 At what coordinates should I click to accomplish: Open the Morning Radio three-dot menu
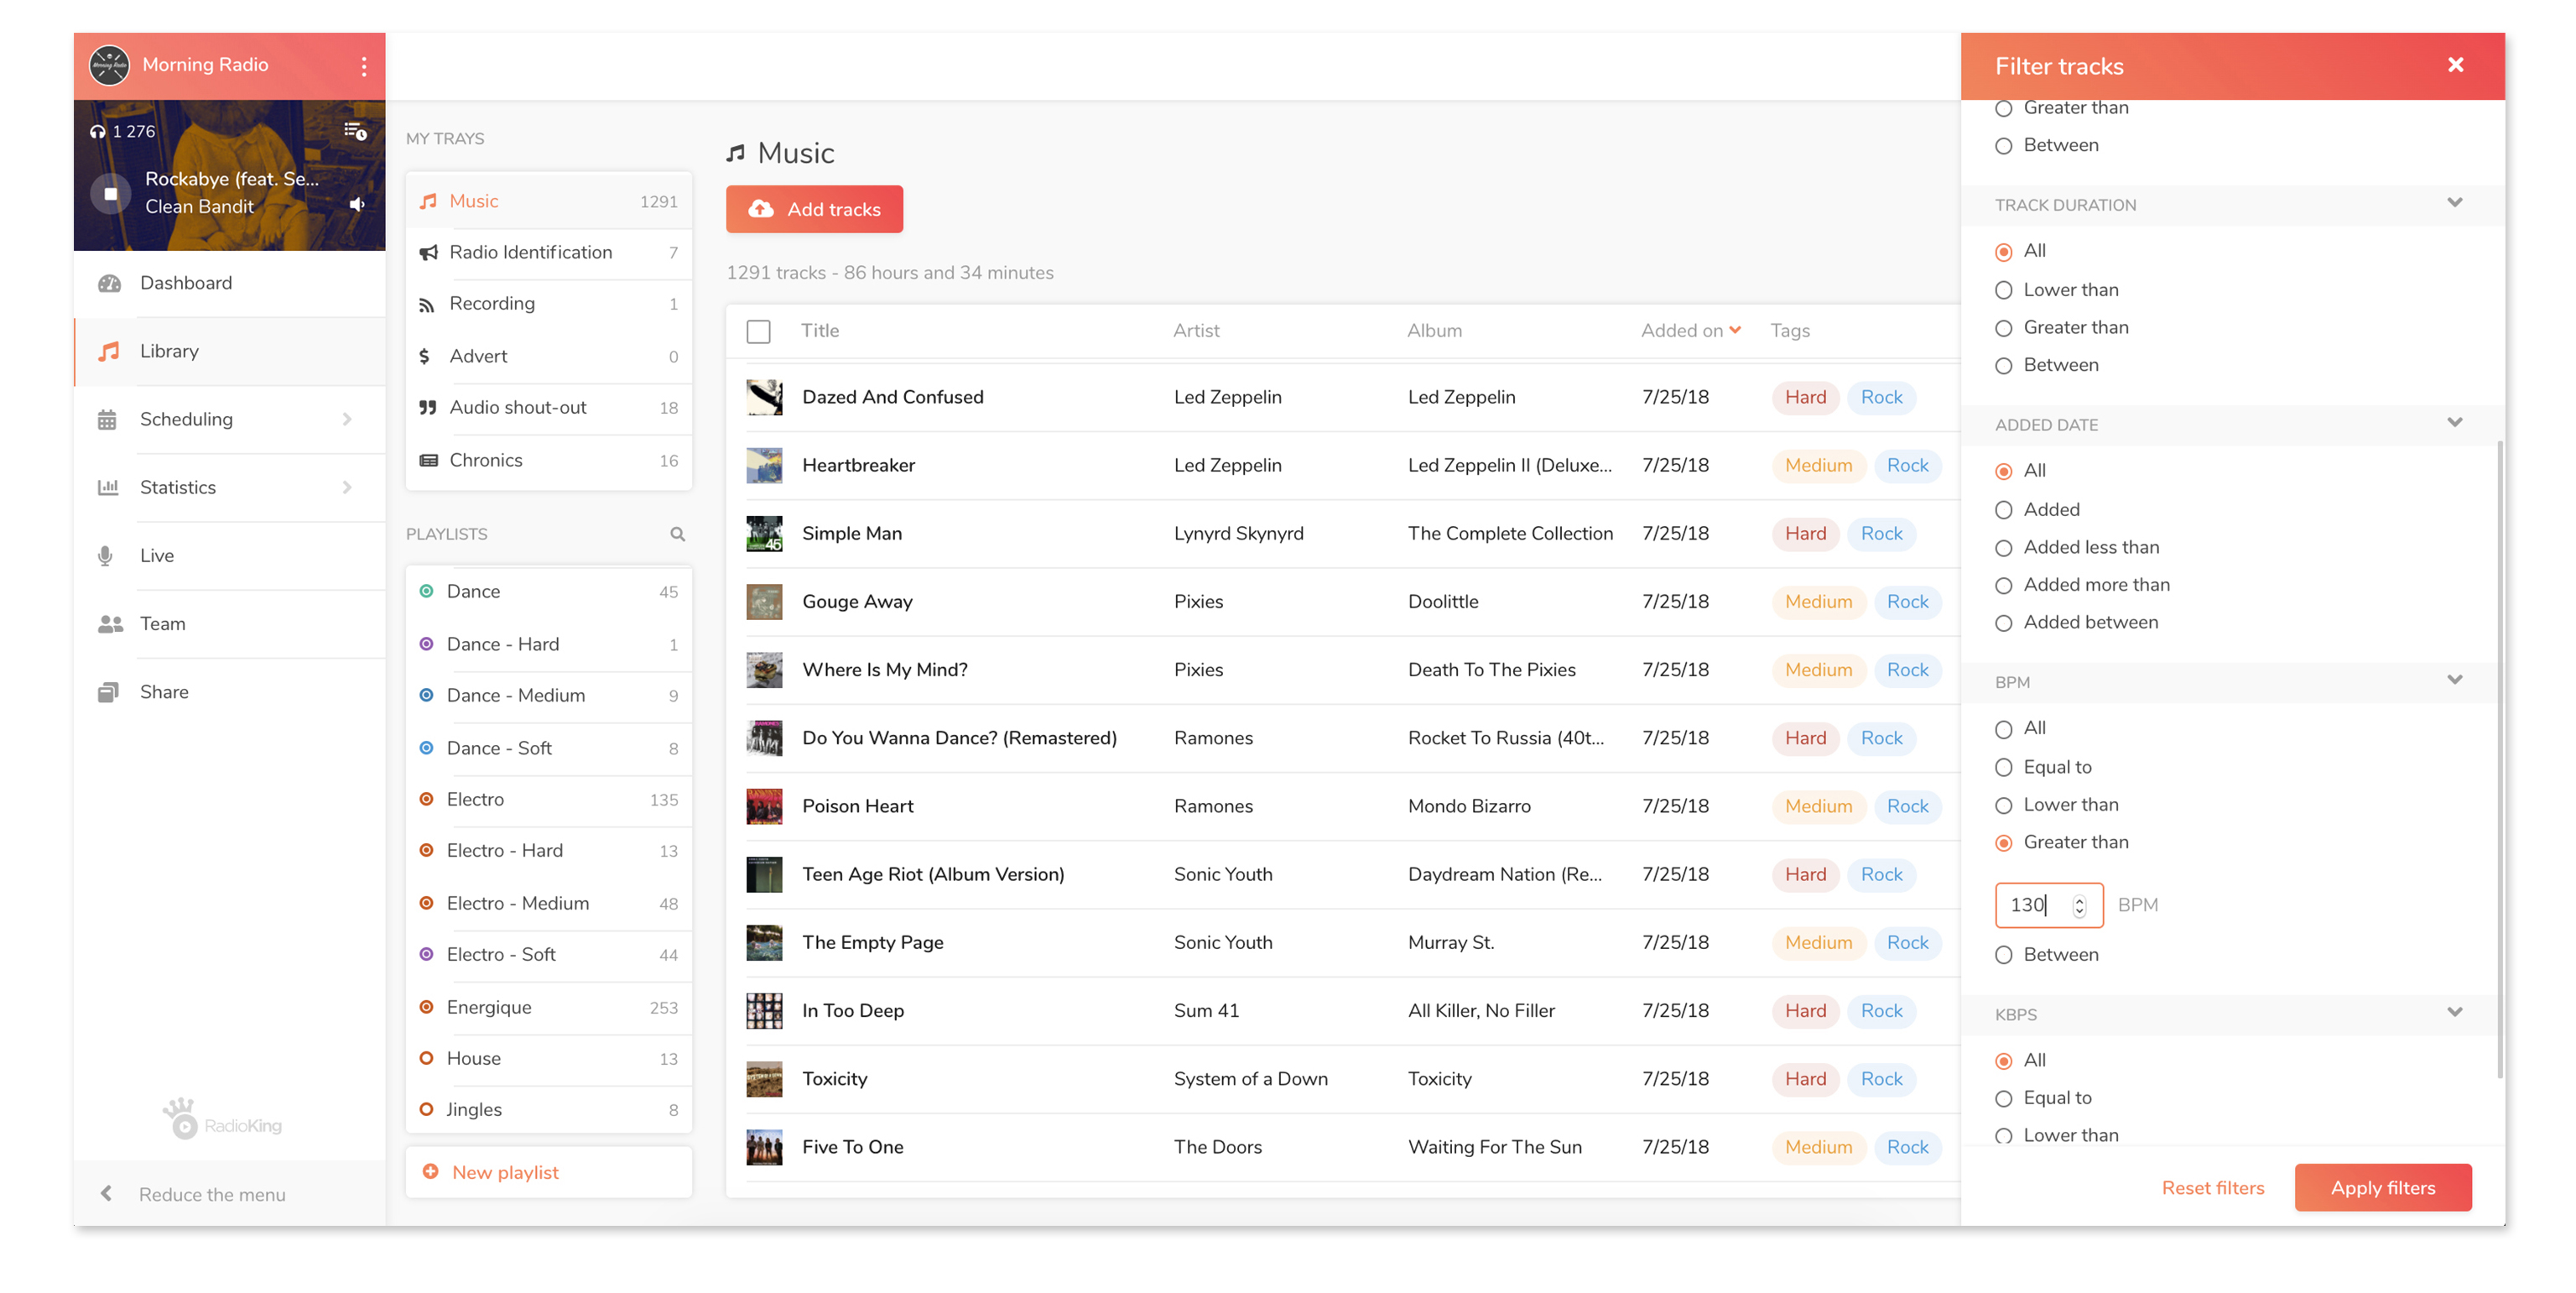[364, 66]
